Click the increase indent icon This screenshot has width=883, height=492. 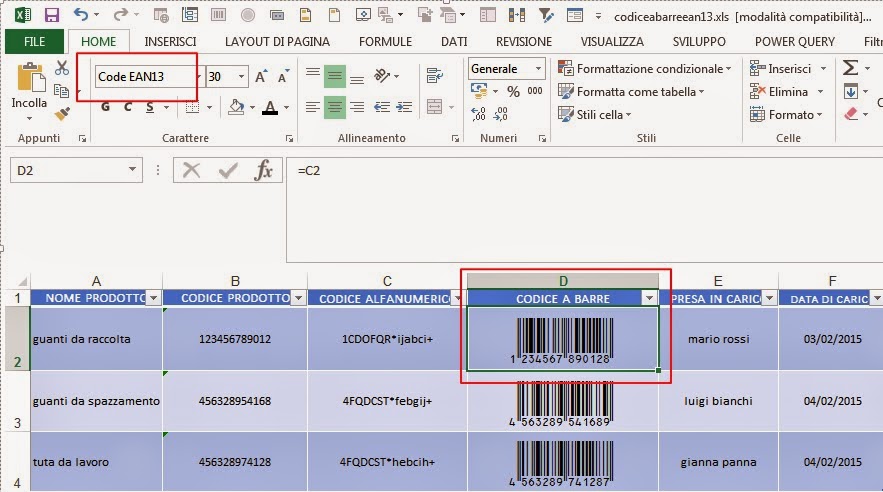(x=404, y=107)
